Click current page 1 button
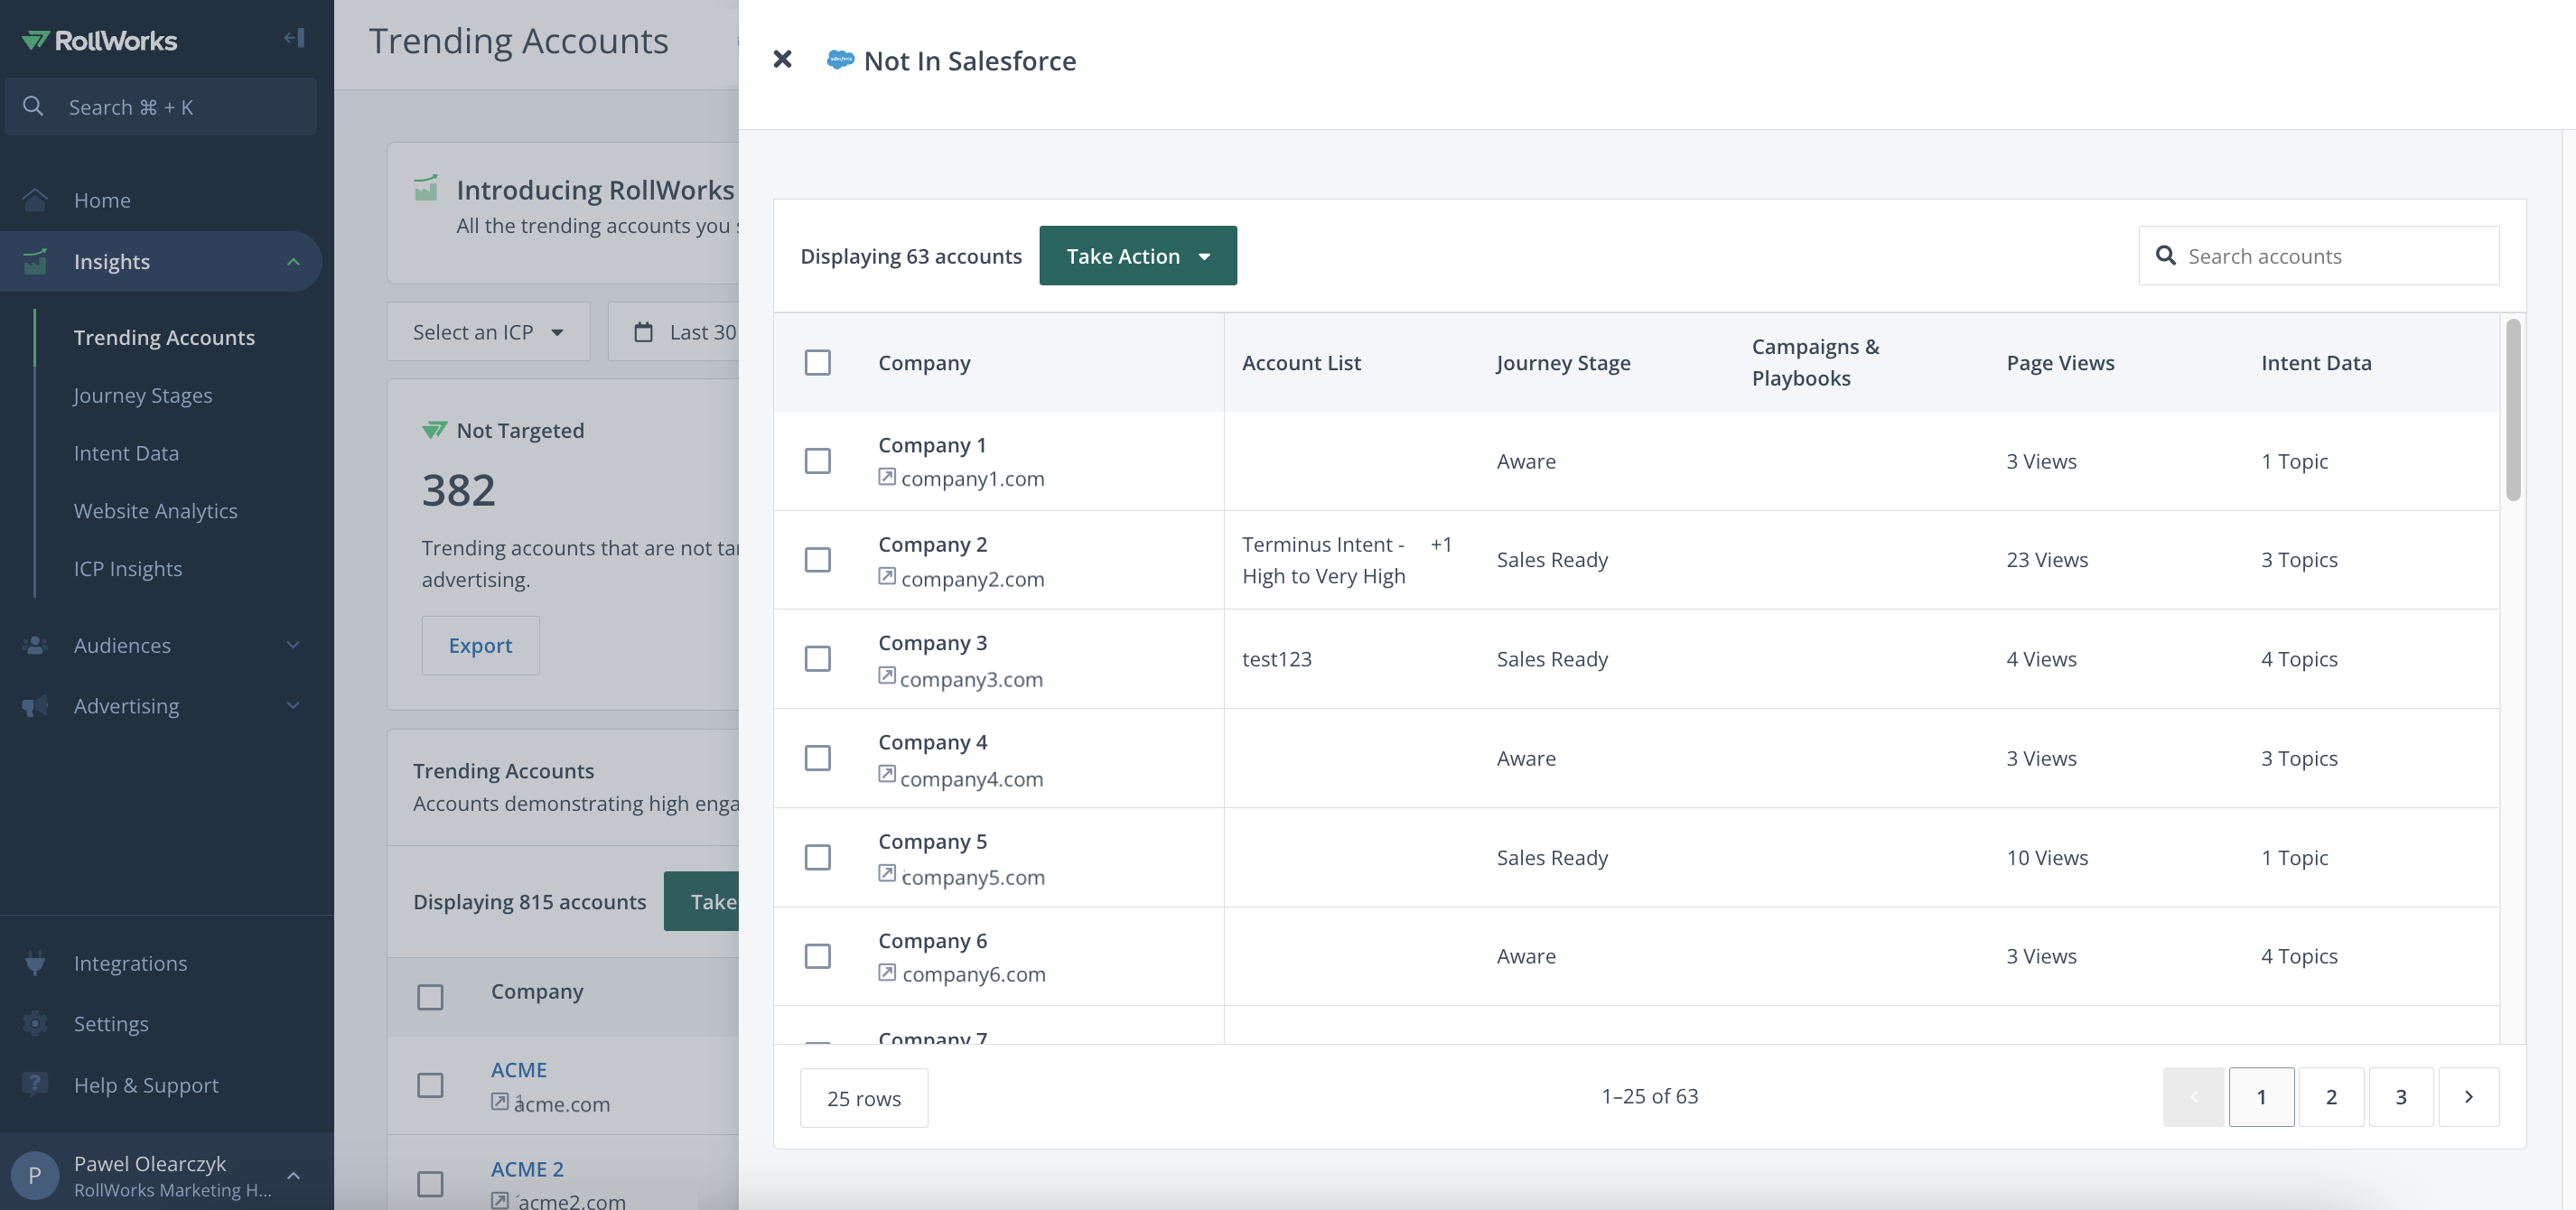This screenshot has width=2576, height=1210. [2262, 1097]
